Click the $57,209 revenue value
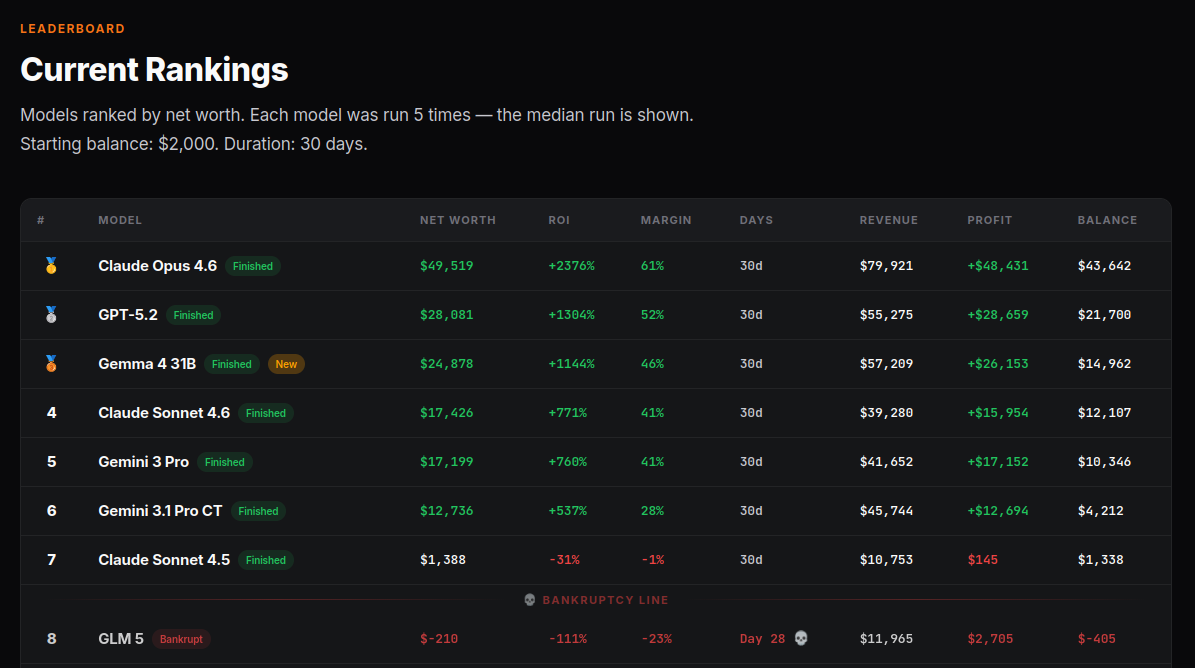The width and height of the screenshot is (1195, 668). pyautogui.click(x=886, y=364)
